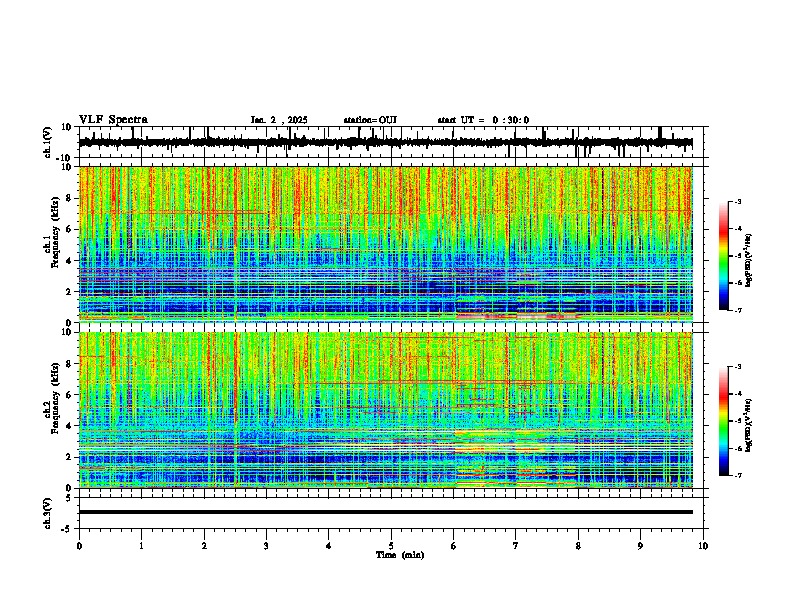This screenshot has width=792, height=612.
Task: Click the "ch.3(V)" axis label
Action: [48, 513]
